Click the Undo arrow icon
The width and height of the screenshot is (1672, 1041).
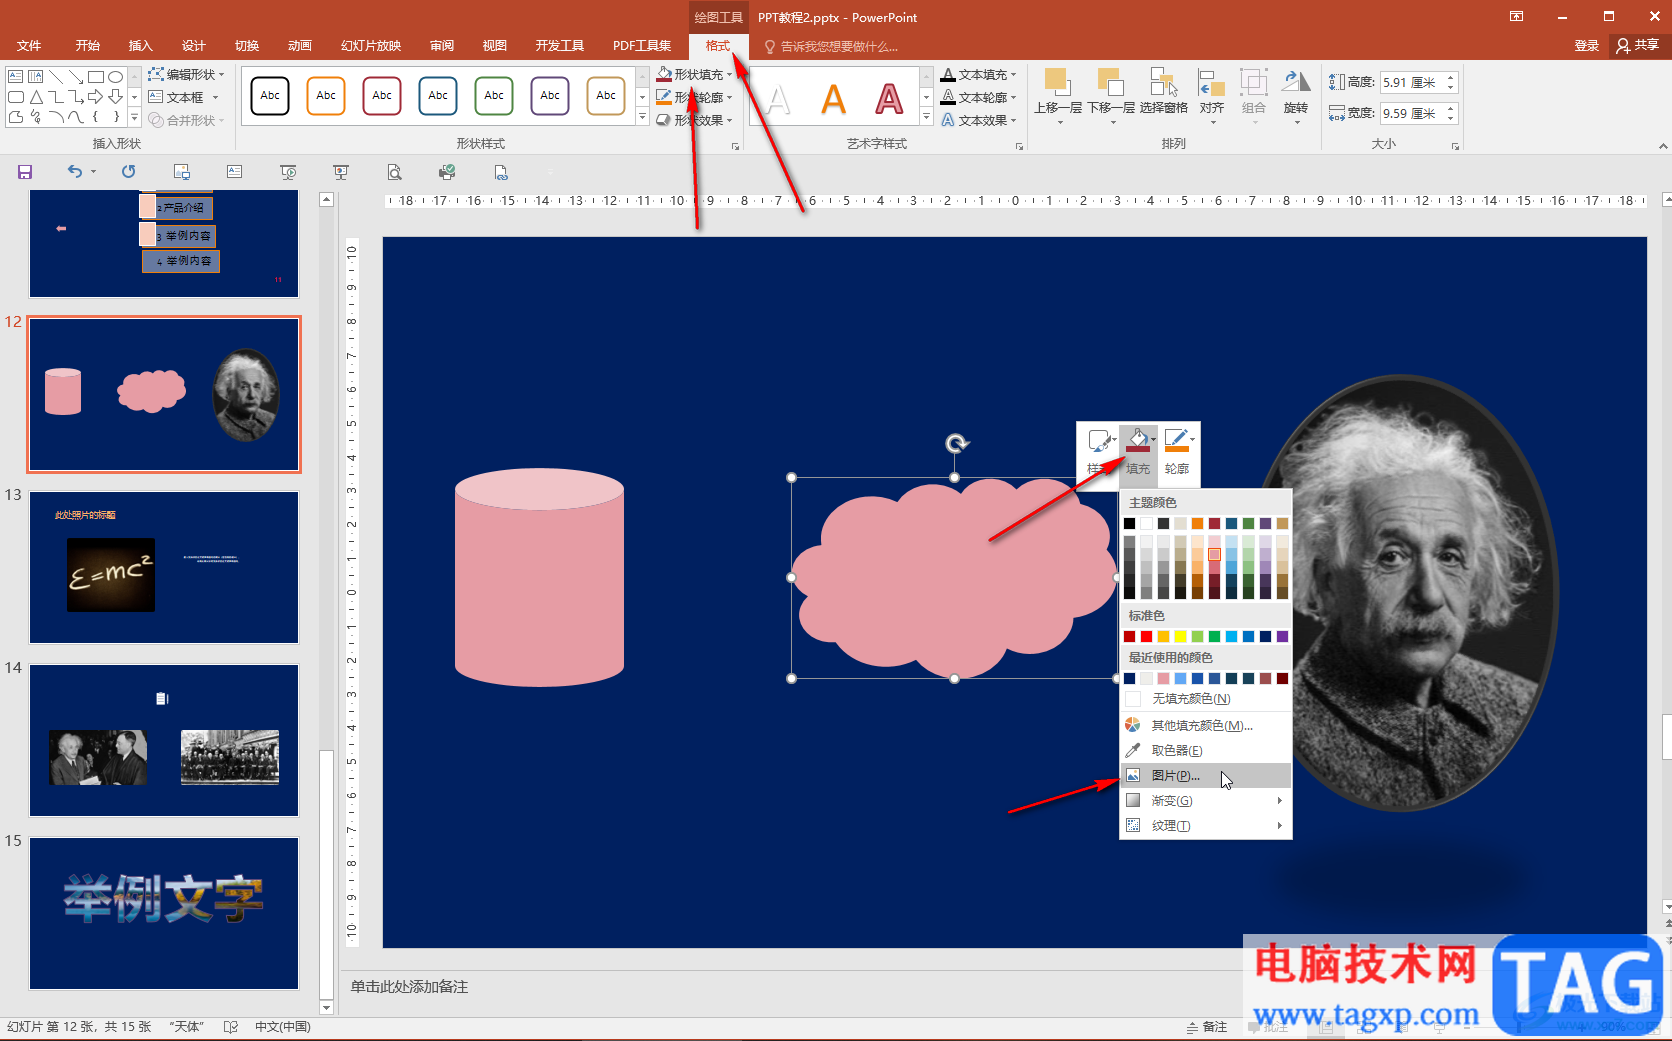click(75, 172)
